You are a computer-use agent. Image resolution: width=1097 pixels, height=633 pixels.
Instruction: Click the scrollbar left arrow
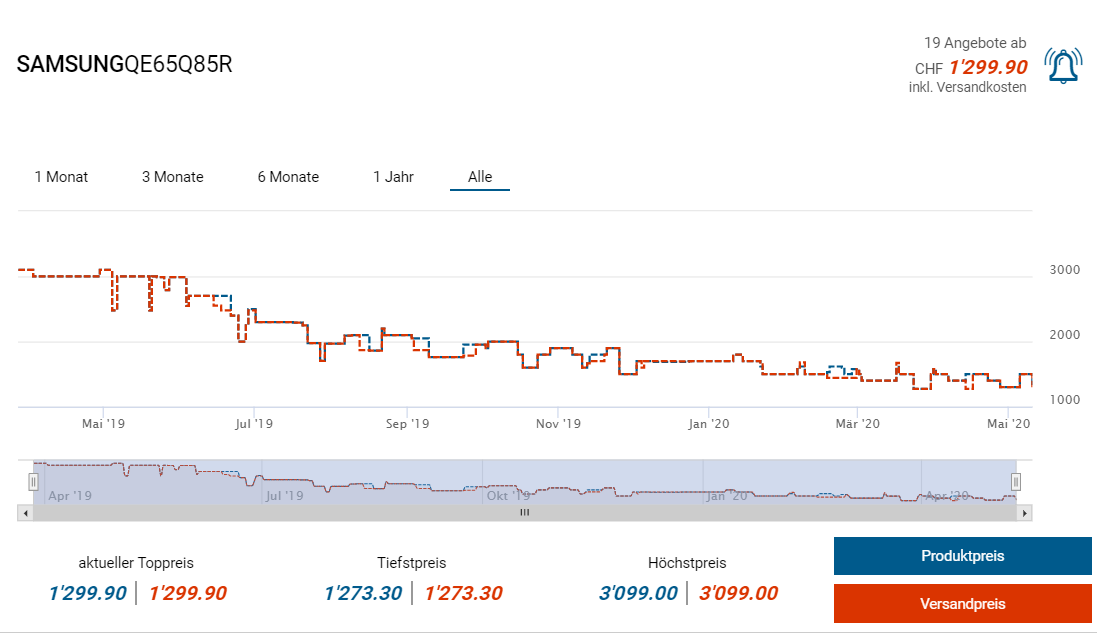click(x=24, y=513)
